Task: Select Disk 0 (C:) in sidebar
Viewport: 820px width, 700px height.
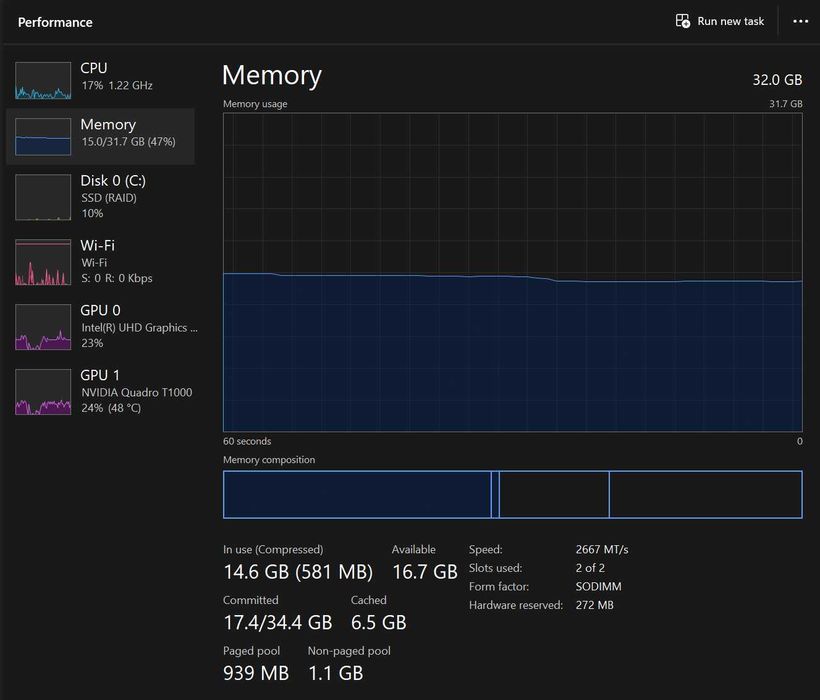Action: point(100,197)
